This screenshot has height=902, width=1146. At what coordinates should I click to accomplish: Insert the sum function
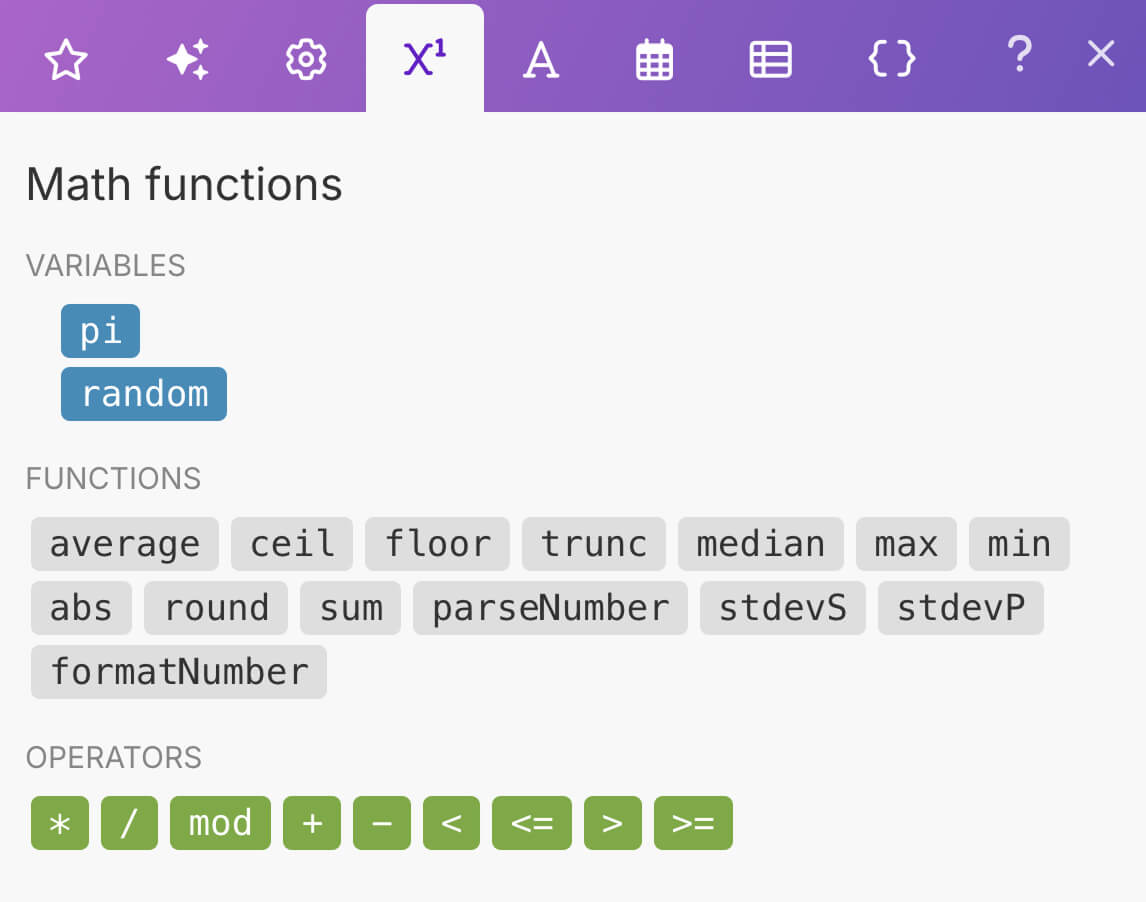[351, 608]
